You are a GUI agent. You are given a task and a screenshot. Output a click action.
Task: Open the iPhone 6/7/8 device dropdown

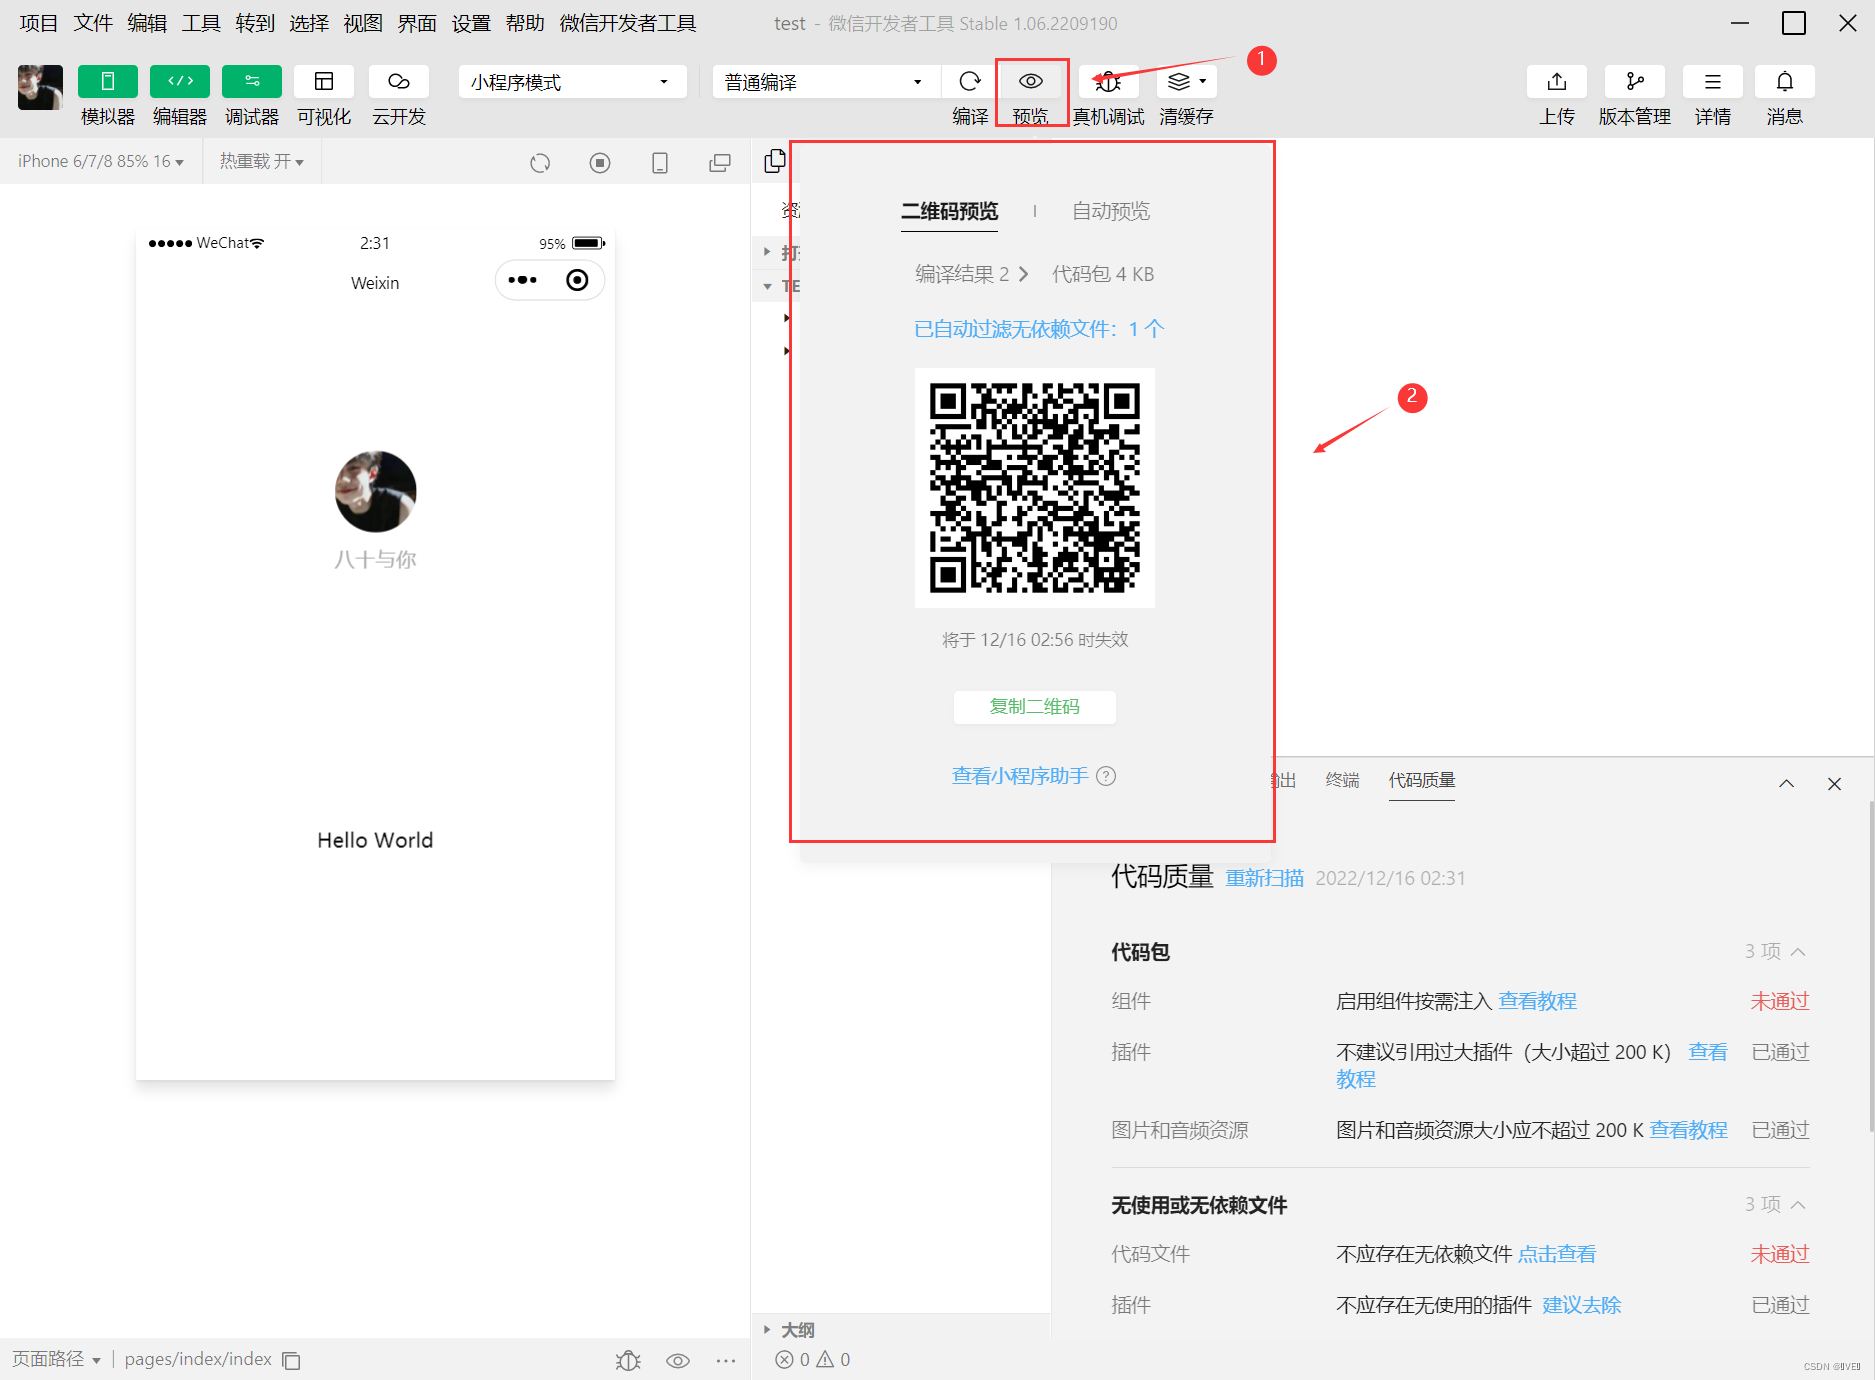pos(100,162)
